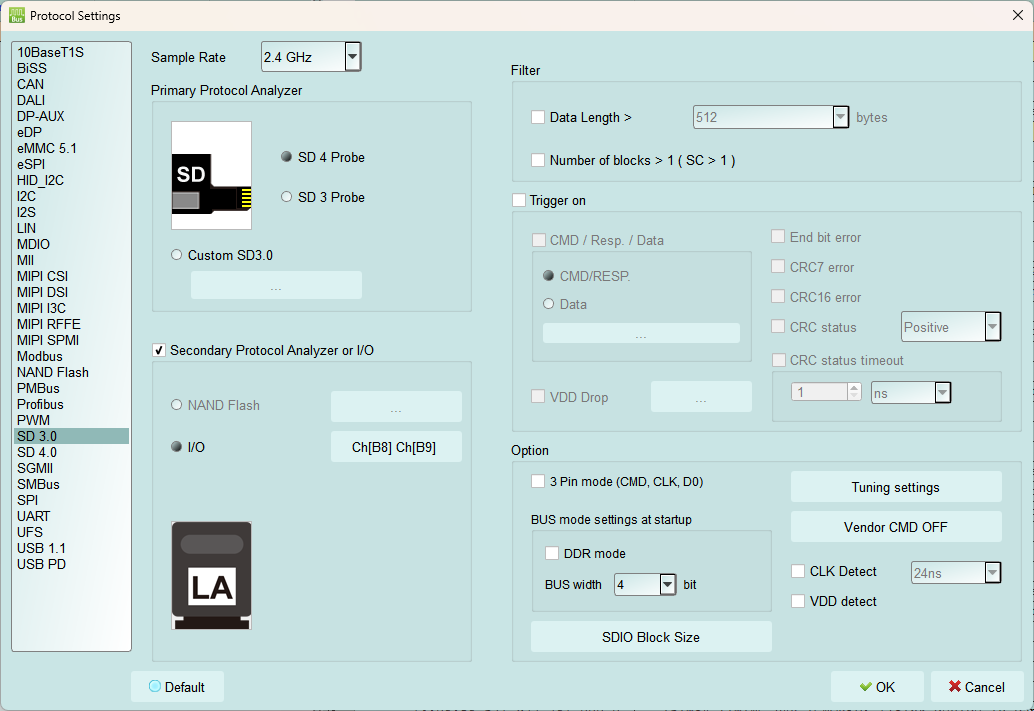The height and width of the screenshot is (711, 1034).
Task: Select SD 4 Probe radio button
Action: [286, 157]
